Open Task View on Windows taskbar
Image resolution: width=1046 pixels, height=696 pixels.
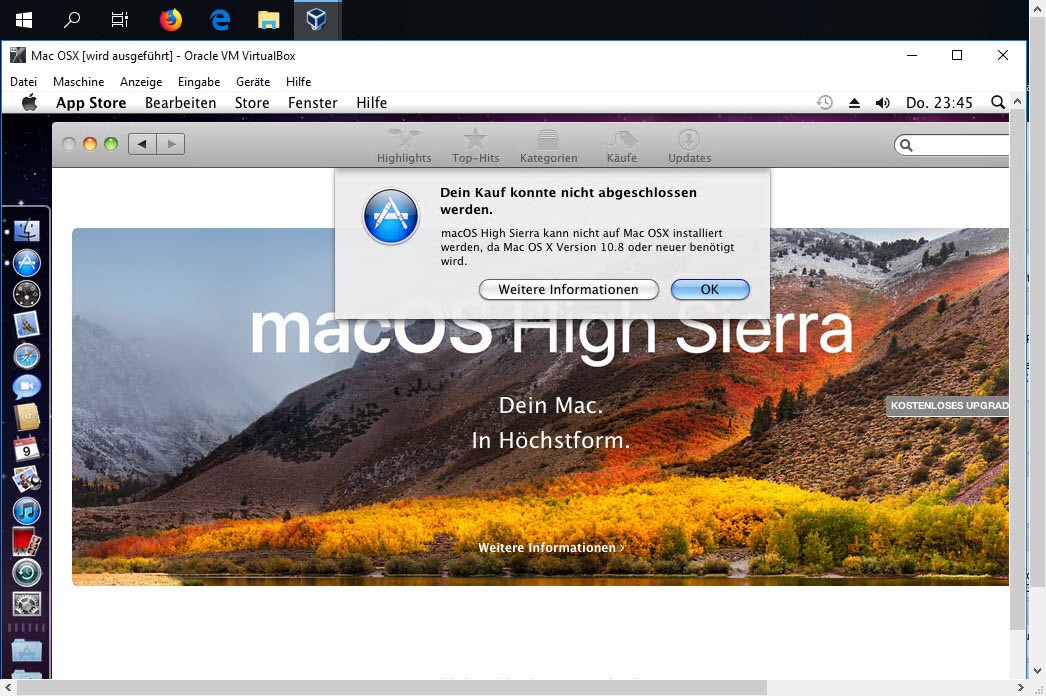[120, 20]
